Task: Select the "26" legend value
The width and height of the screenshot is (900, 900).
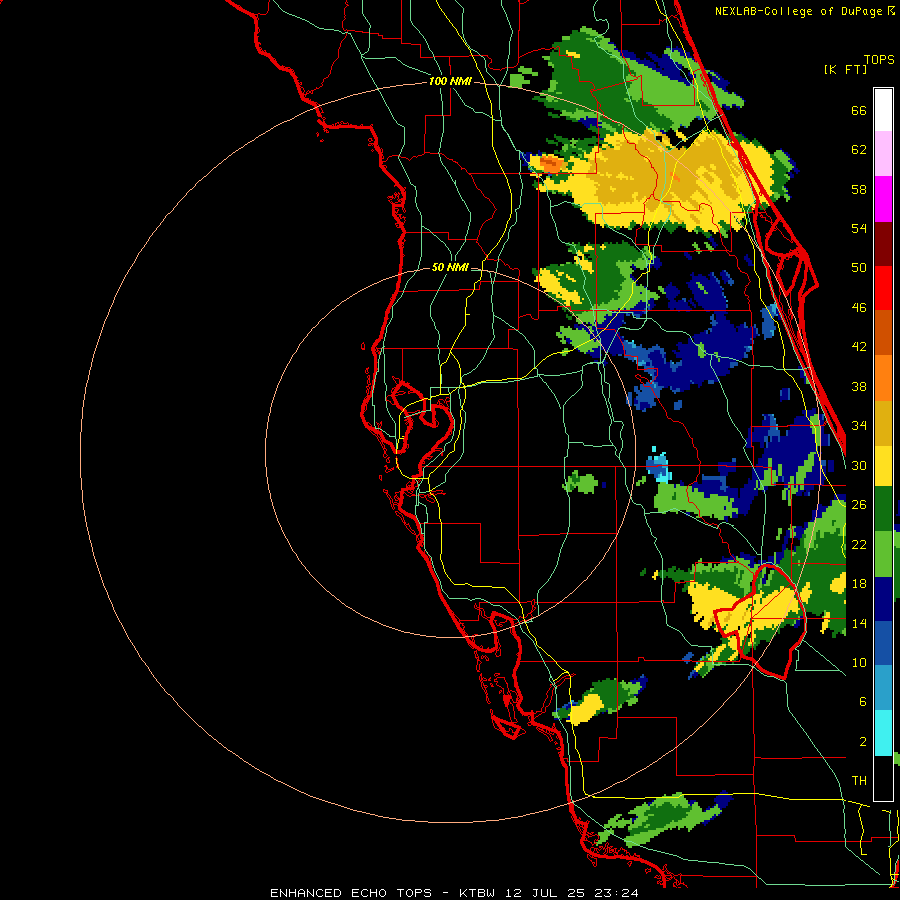Action: click(859, 505)
